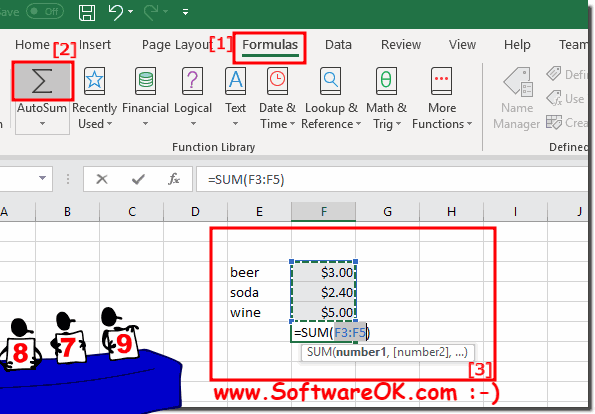The height and width of the screenshot is (414, 595).
Task: Select the $5.00 cell
Action: click(323, 312)
